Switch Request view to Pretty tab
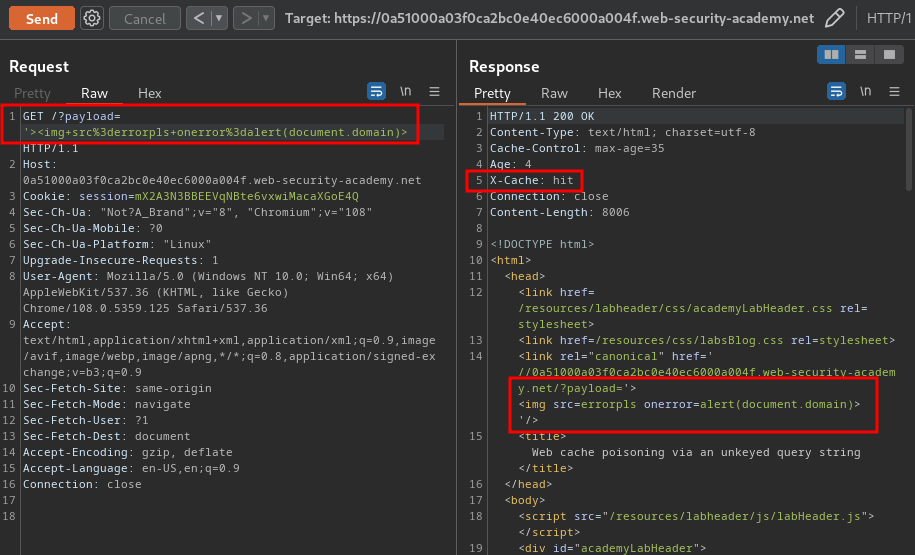The width and height of the screenshot is (915, 555). tap(32, 93)
